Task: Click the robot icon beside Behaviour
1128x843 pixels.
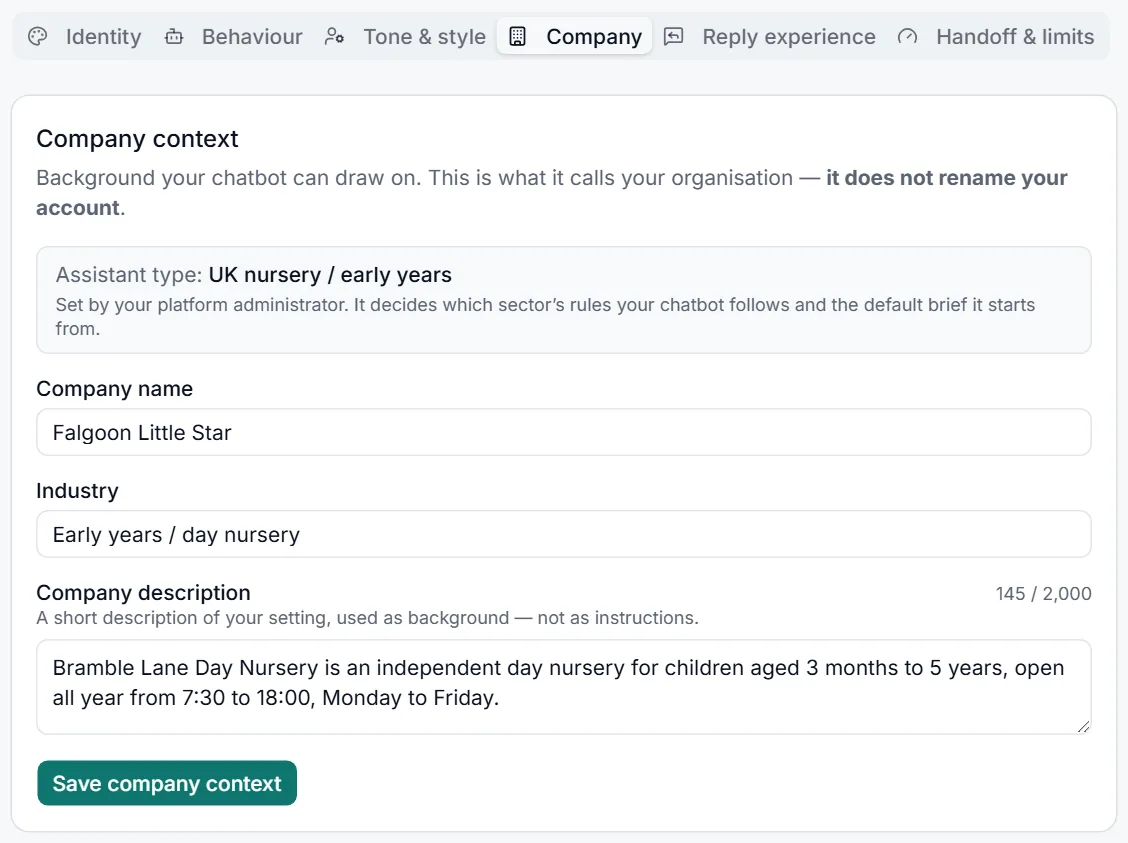Action: click(x=174, y=36)
